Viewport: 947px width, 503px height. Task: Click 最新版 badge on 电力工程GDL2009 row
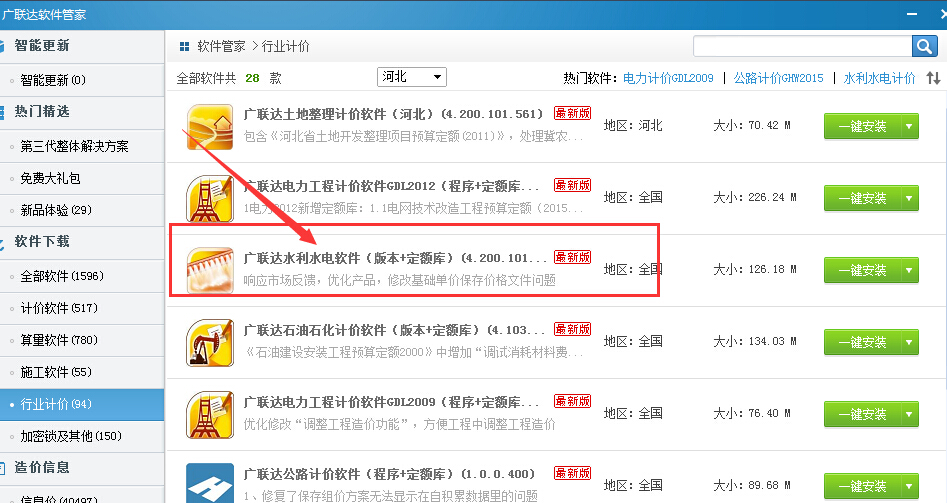coord(573,401)
